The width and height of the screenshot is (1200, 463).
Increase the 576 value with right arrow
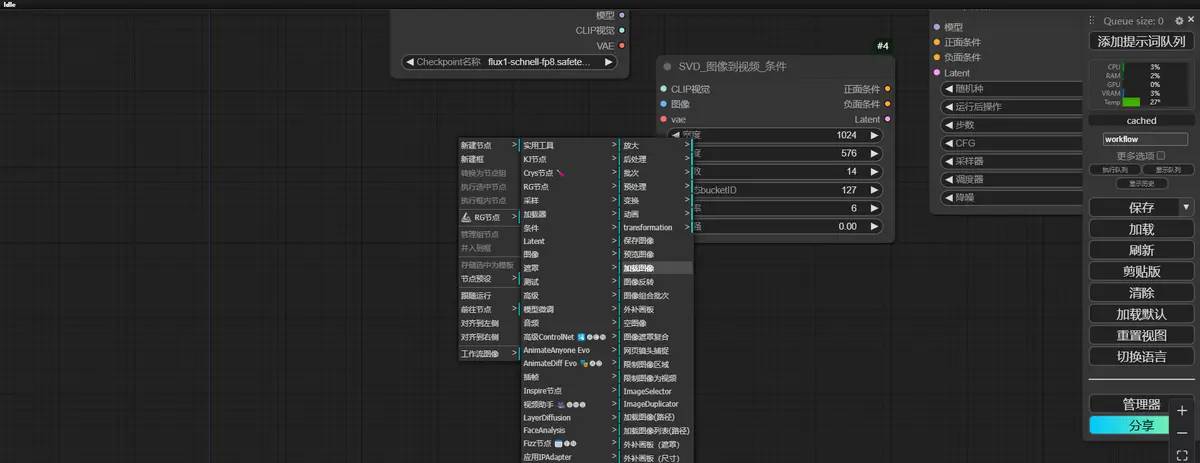point(873,154)
